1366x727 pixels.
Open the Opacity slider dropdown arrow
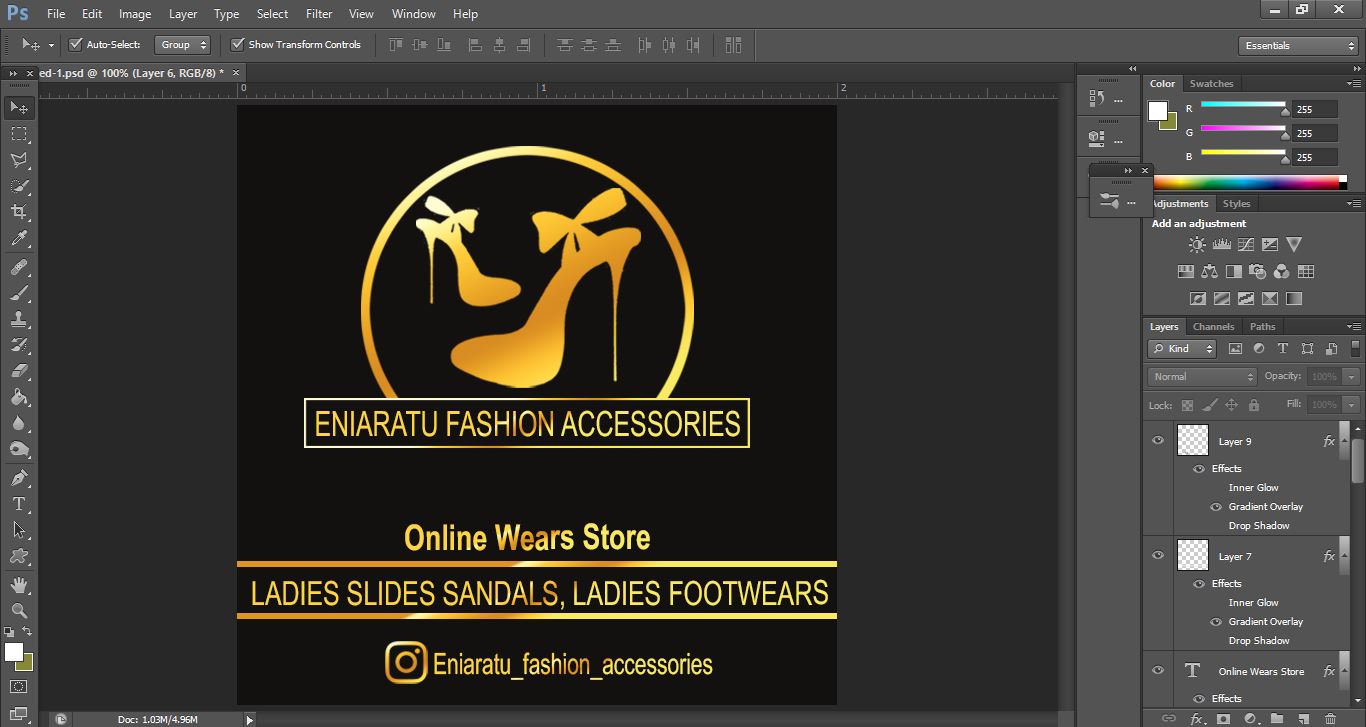coord(1352,377)
